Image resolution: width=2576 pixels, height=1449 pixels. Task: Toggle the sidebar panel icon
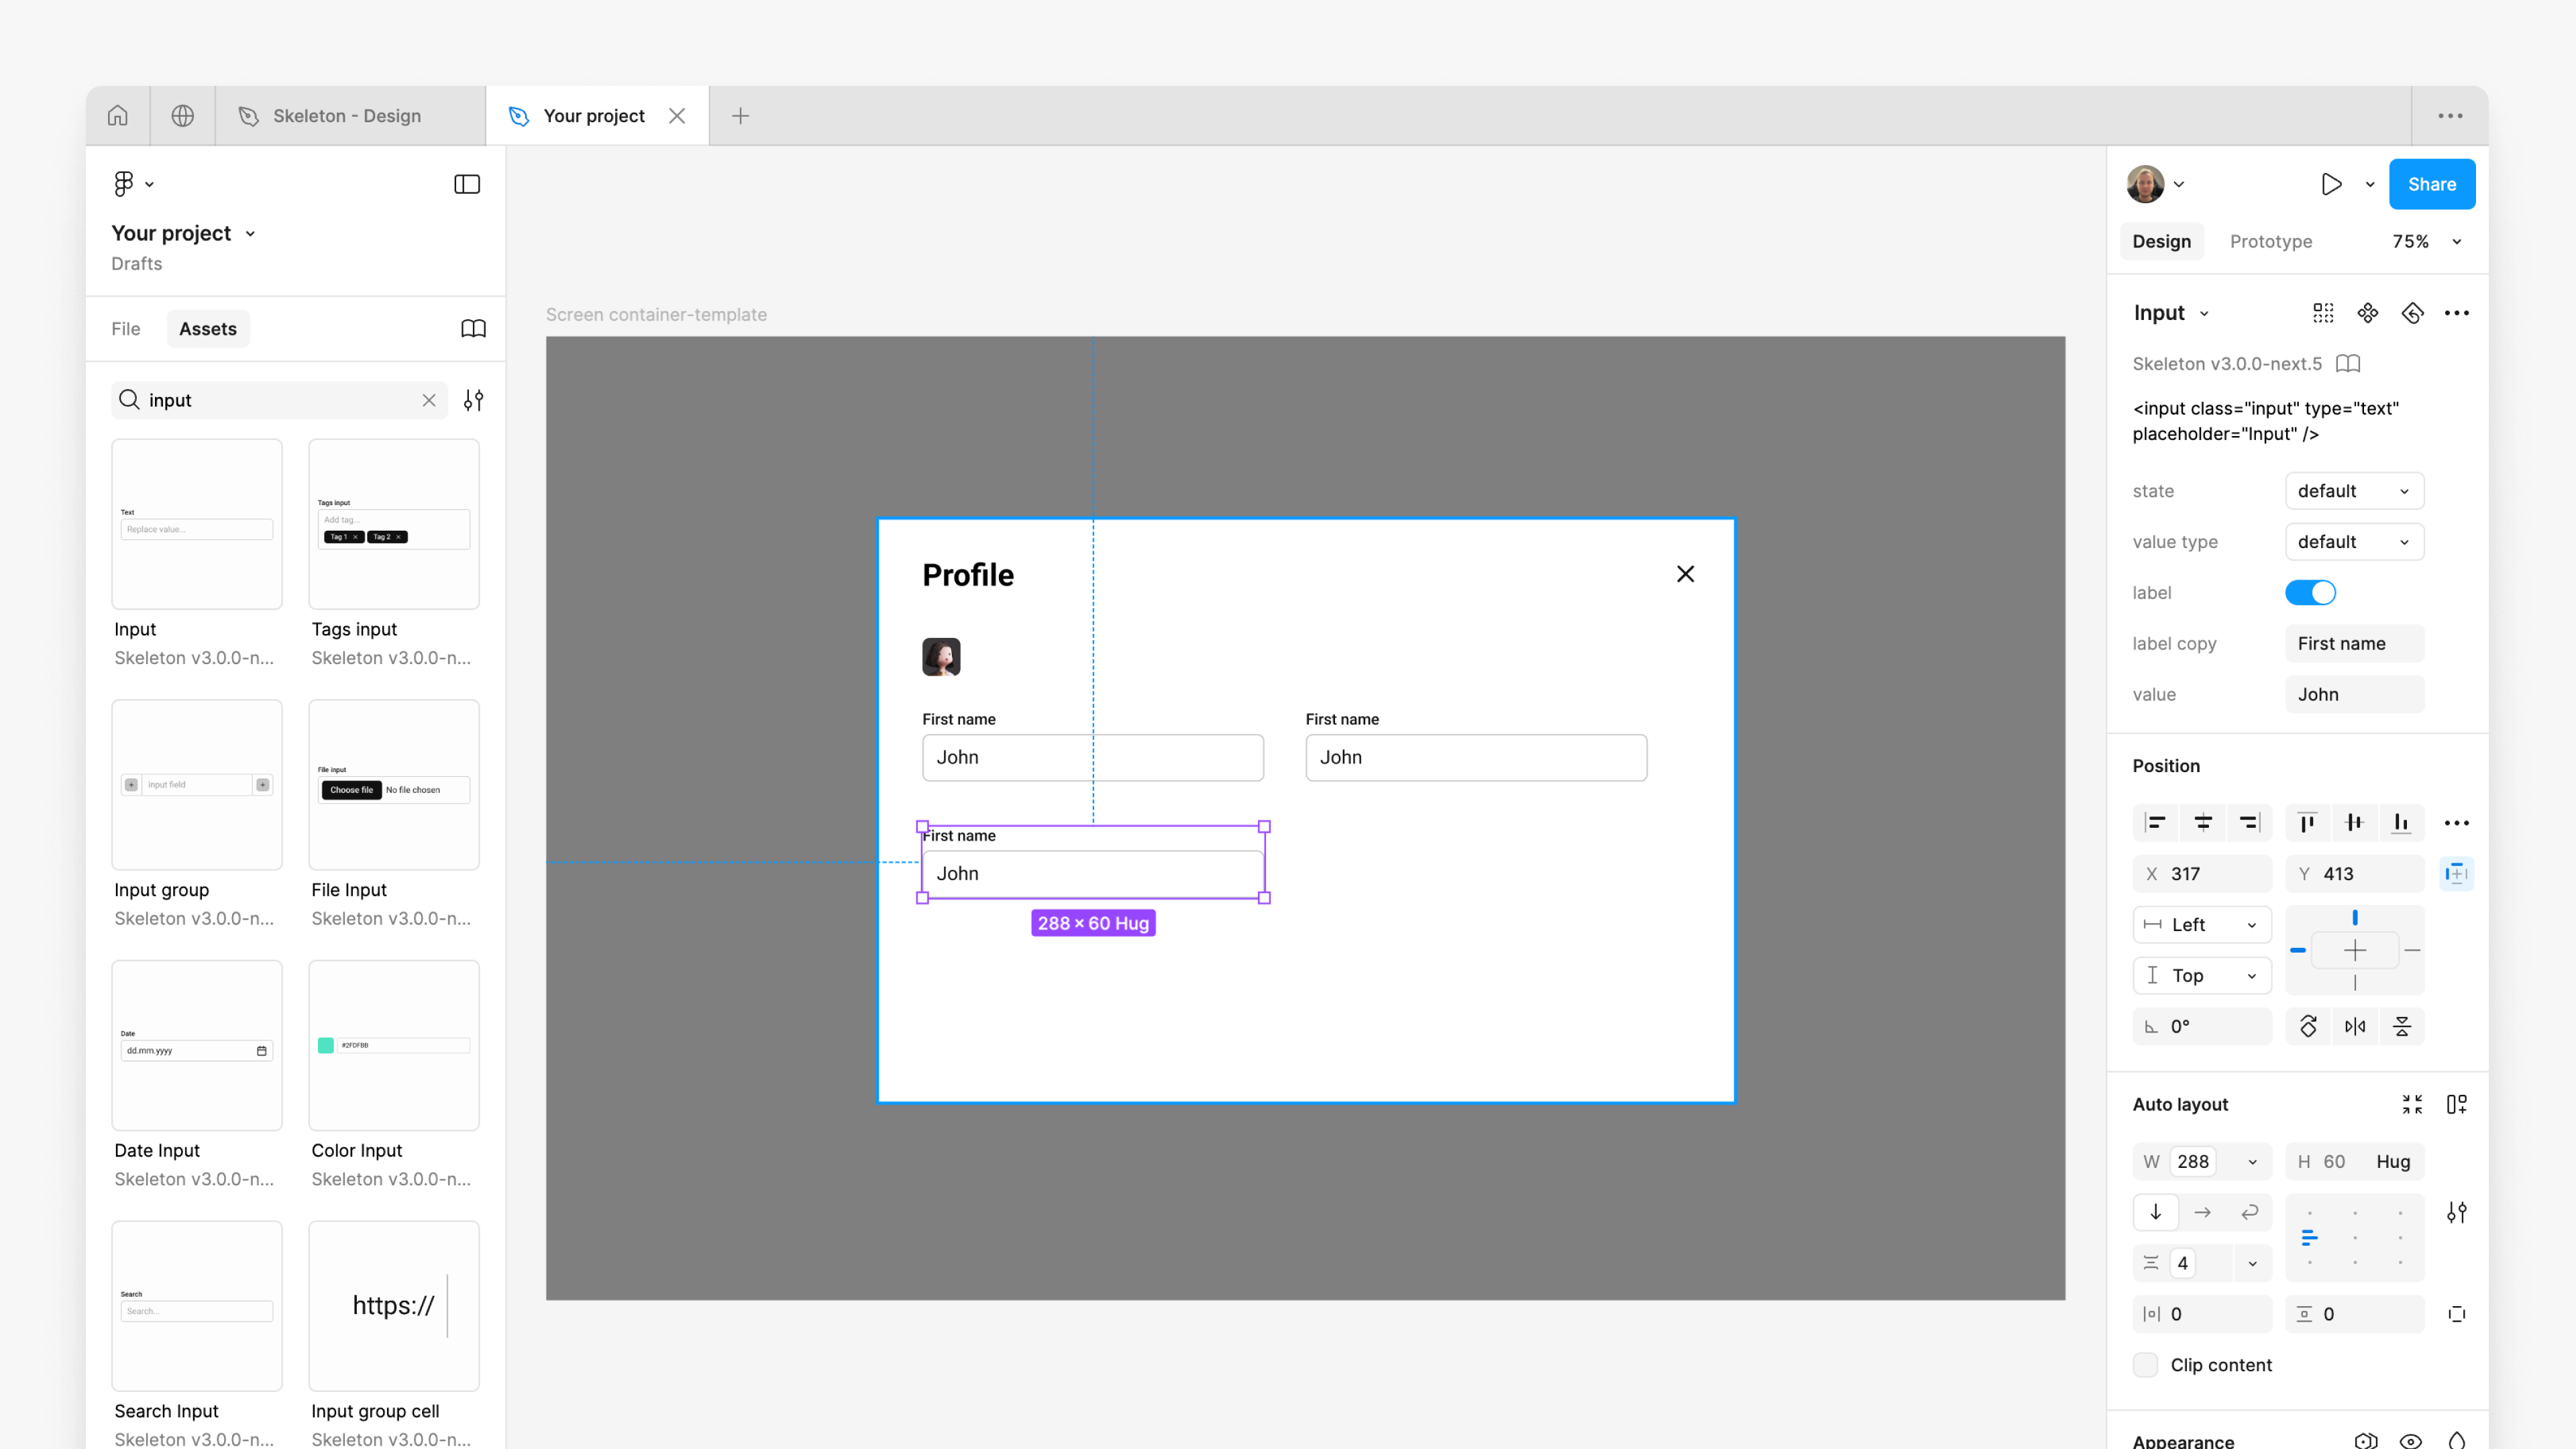coord(467,184)
